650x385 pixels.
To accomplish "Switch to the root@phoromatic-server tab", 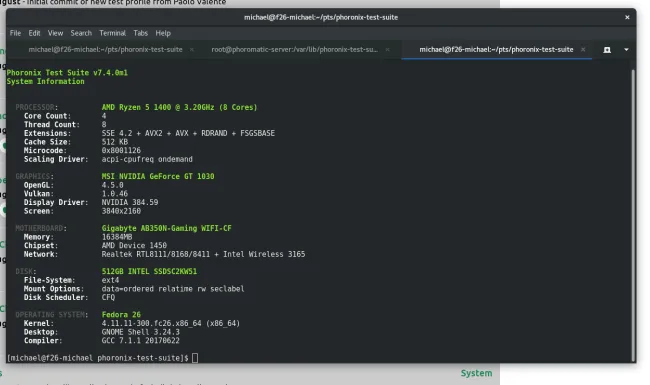I will (294, 50).
